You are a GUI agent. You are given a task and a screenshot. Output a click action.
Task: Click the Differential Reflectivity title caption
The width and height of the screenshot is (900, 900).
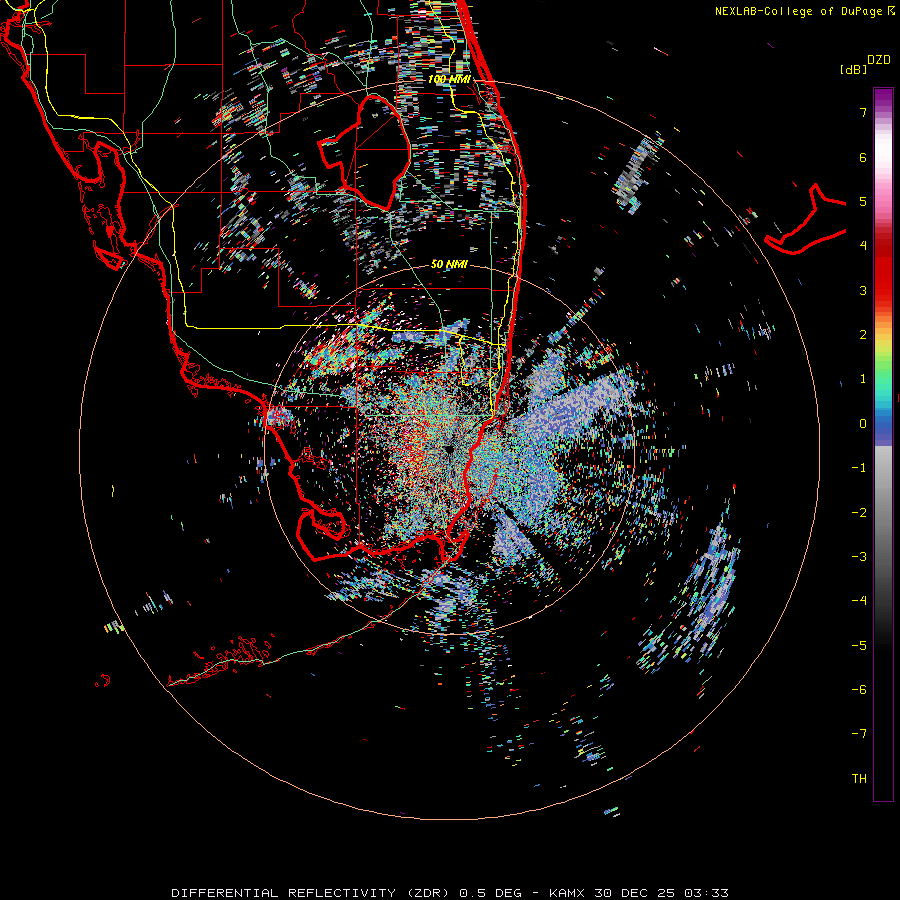coord(449,893)
